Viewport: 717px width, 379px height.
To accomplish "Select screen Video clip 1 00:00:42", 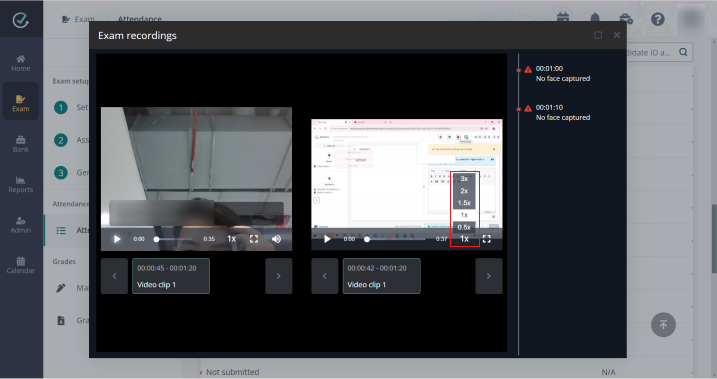I will [x=381, y=276].
